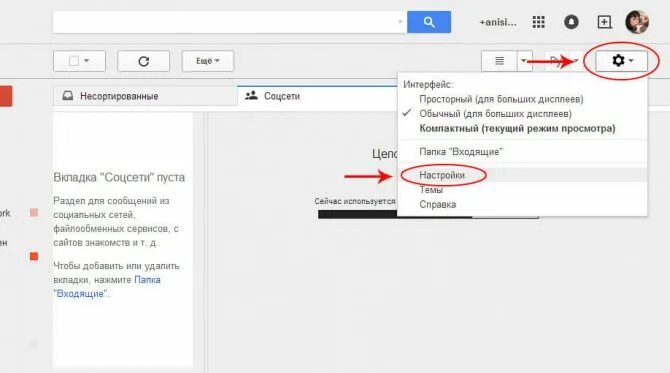Click the Несортированные inbox icon
The width and height of the screenshot is (670, 373).
[68, 95]
